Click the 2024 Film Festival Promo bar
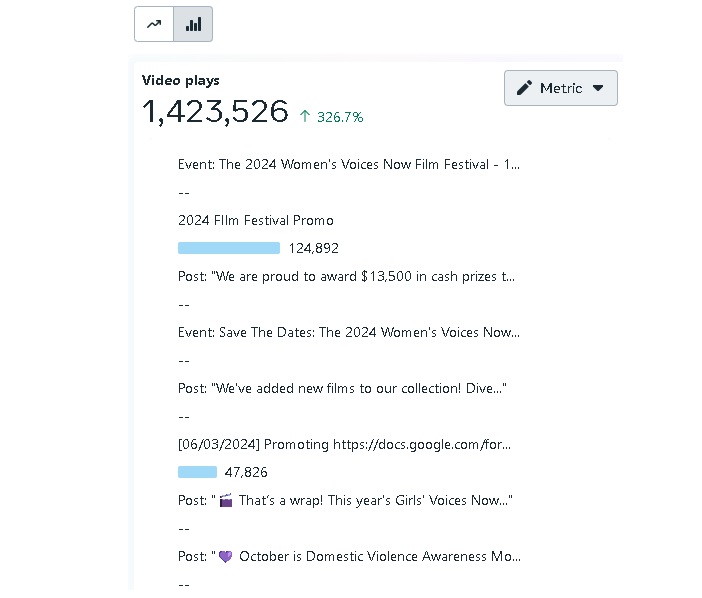This screenshot has height=598, width=702. pyautogui.click(x=229, y=248)
